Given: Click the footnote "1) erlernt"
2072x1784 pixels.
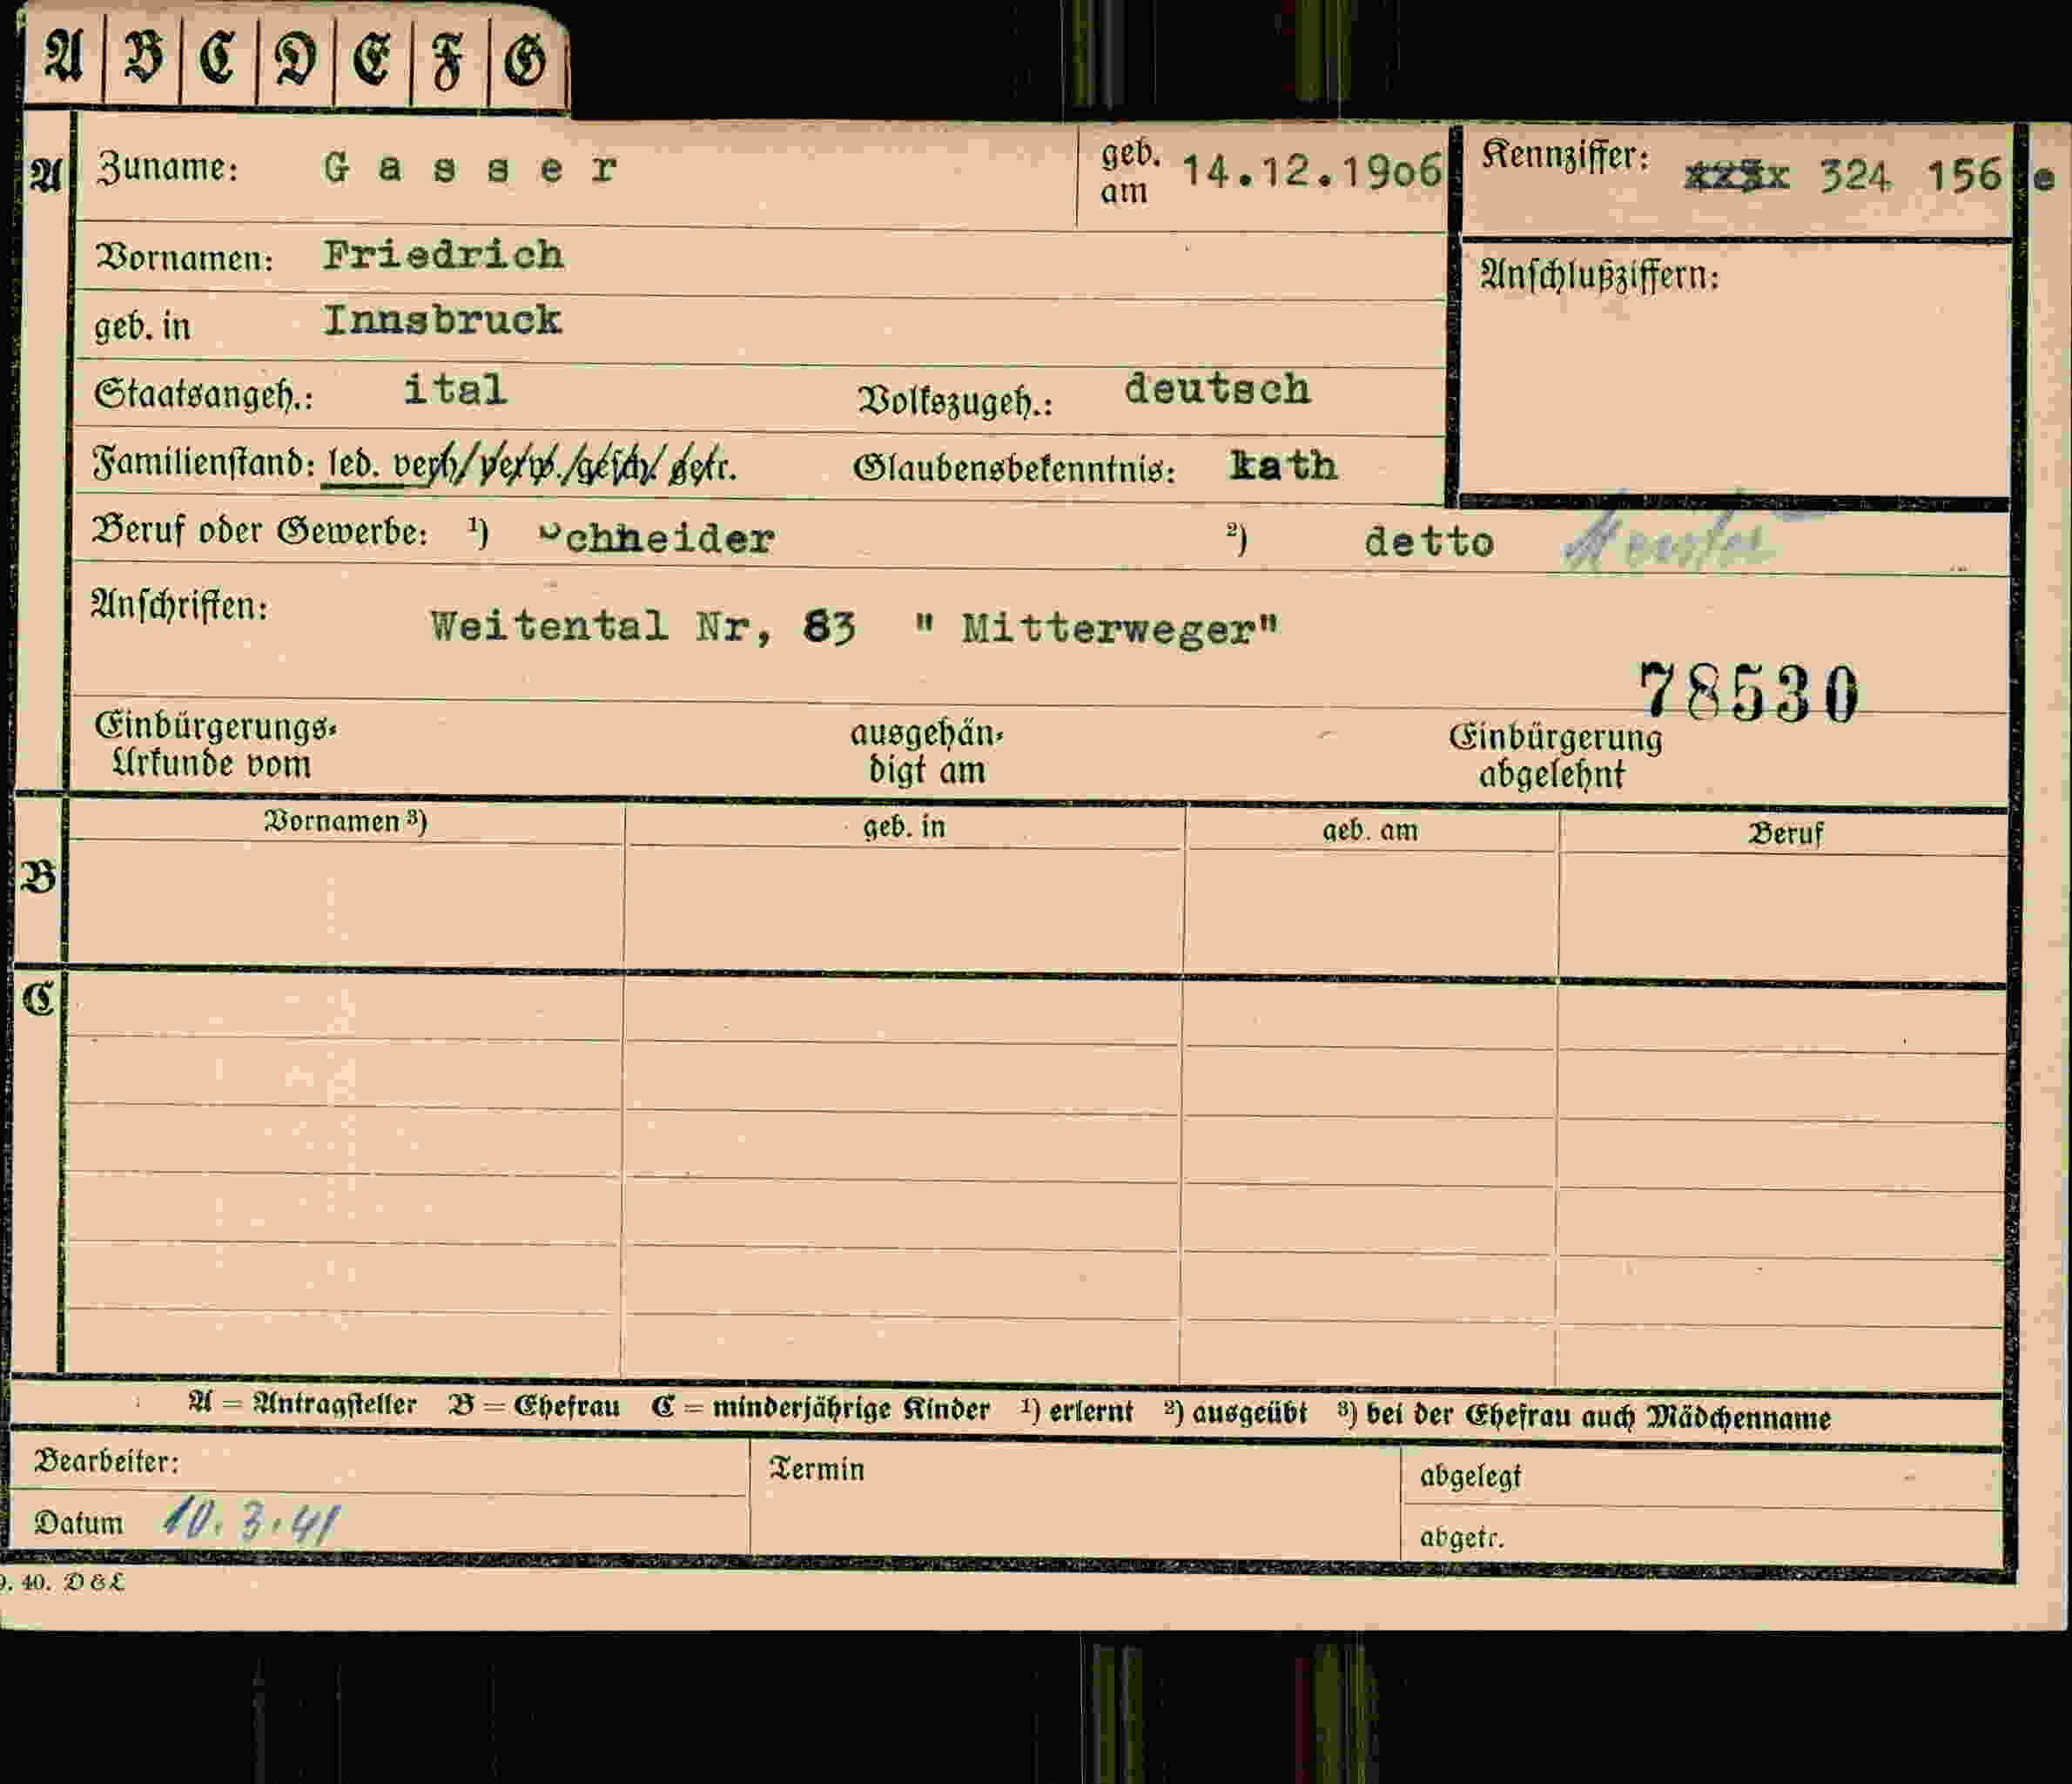Looking at the screenshot, I should coord(1077,1411).
